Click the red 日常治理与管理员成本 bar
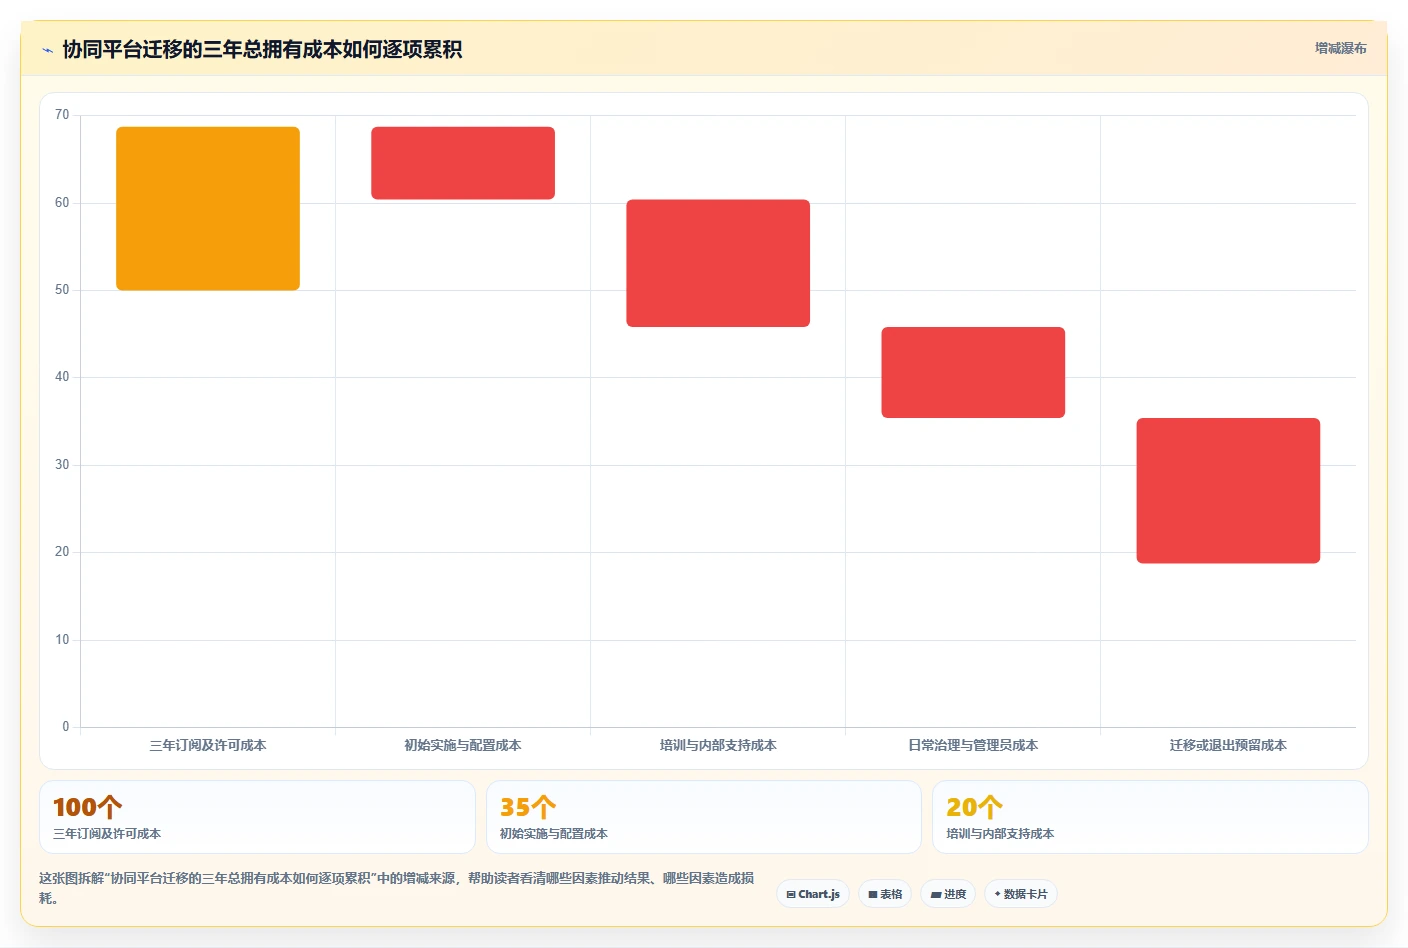Screen dimensions: 1408x948 point(973,372)
